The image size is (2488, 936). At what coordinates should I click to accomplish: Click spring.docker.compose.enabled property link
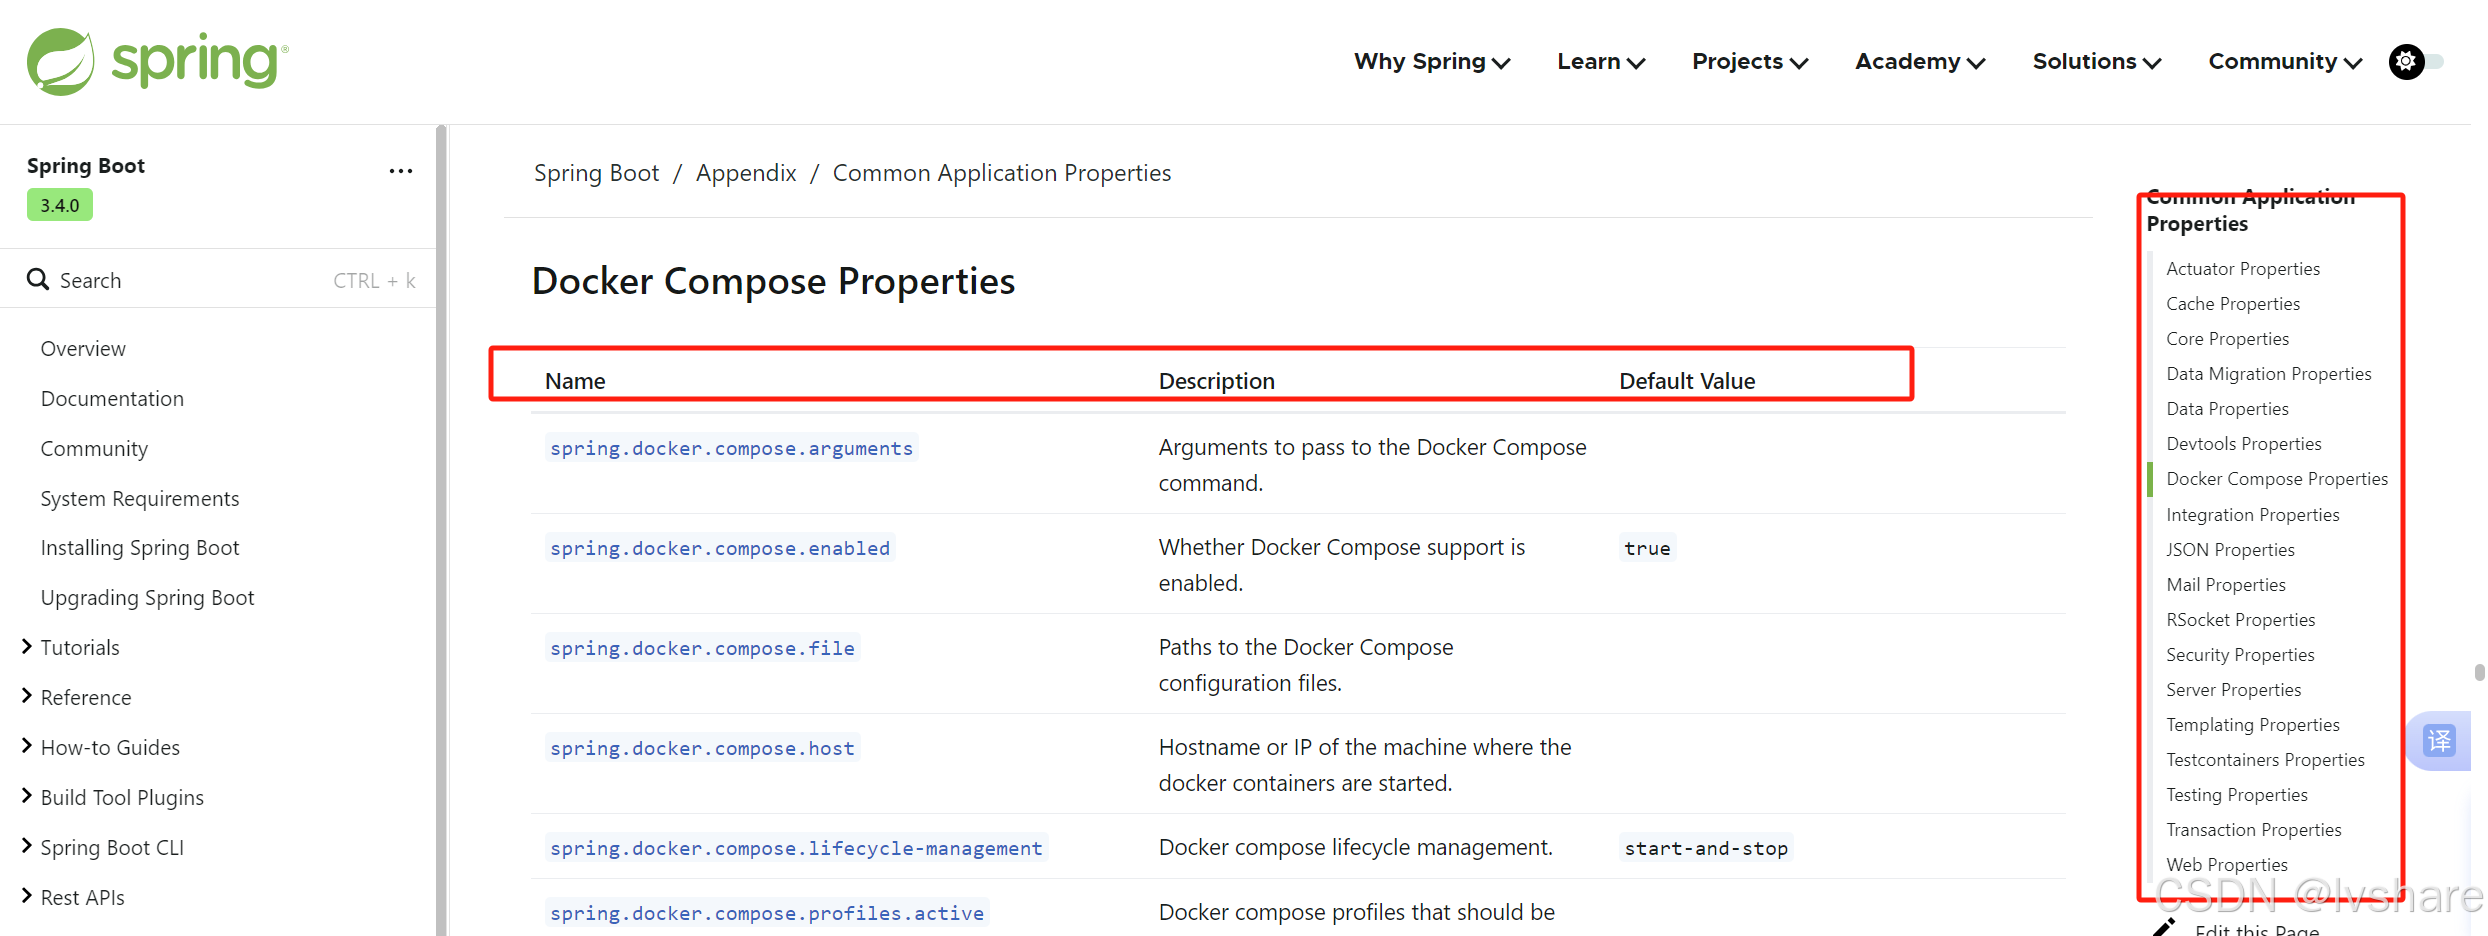[x=720, y=548]
